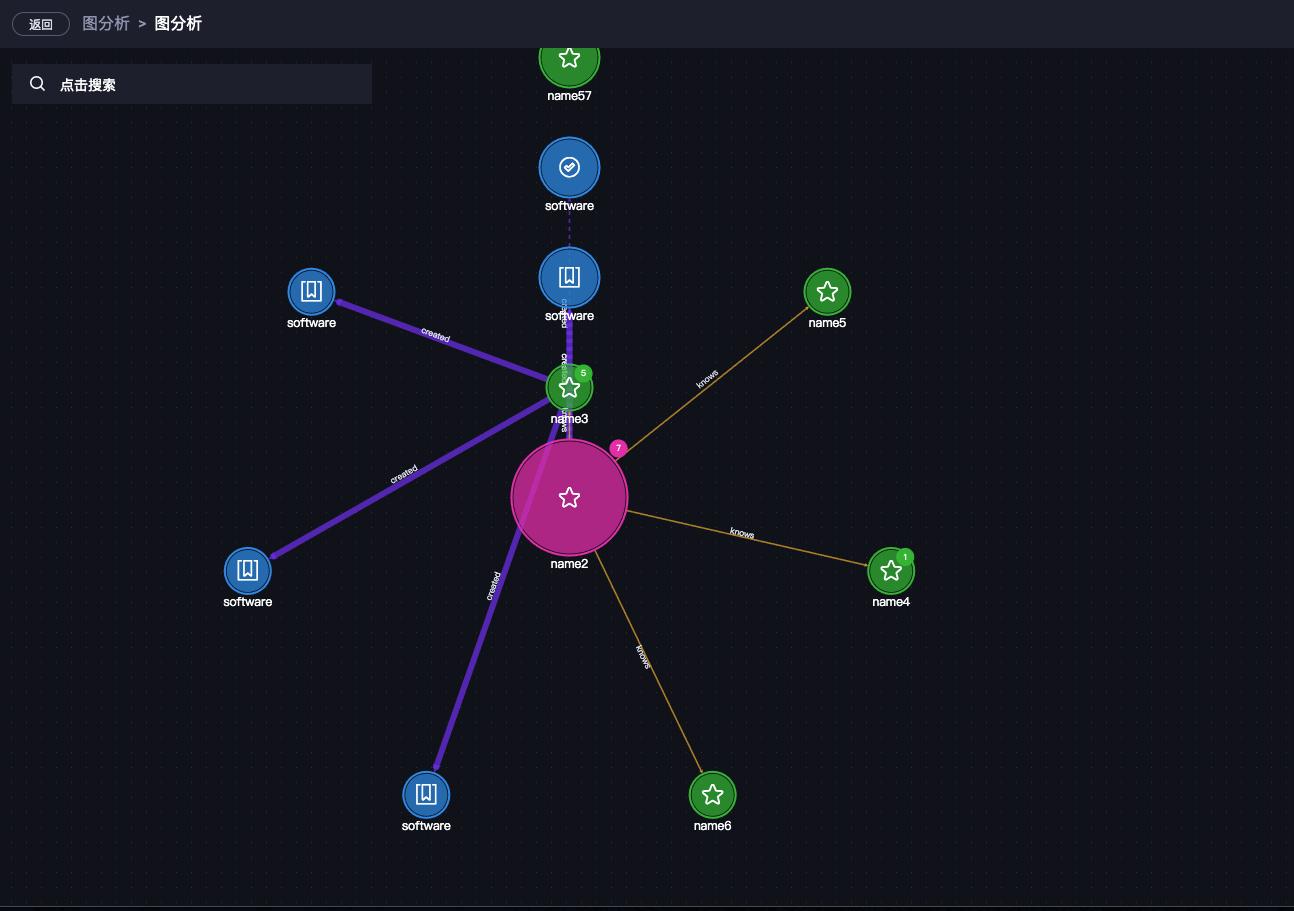This screenshot has width=1294, height=911.
Task: Select the pink name2 person node
Action: pos(569,496)
